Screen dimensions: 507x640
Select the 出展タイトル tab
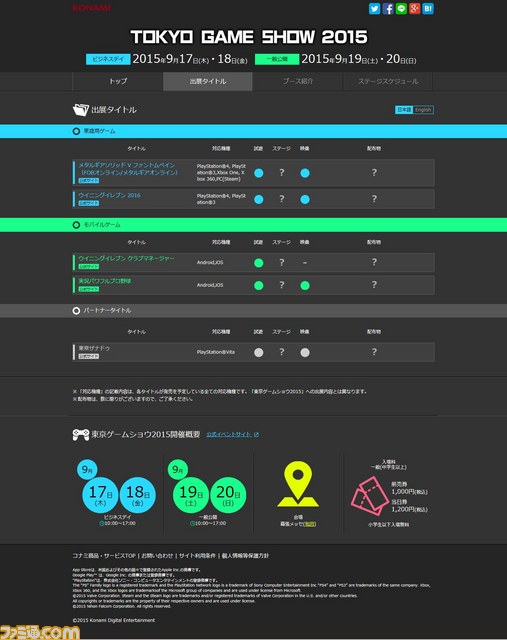[x=208, y=81]
